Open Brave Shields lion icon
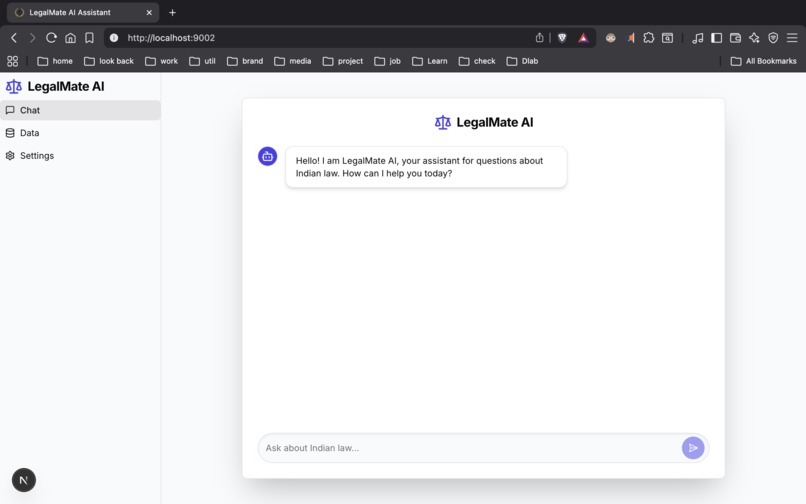The image size is (806, 504). coord(562,38)
